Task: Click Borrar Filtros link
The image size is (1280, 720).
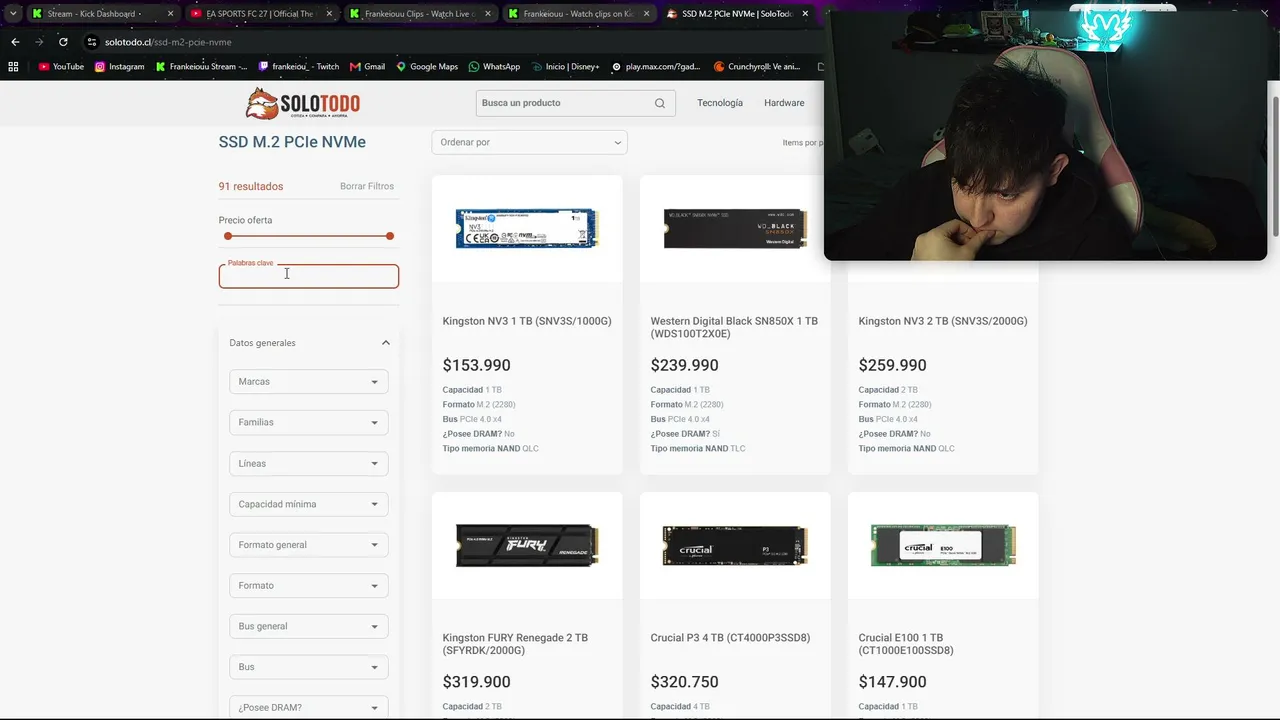Action: 367,186
